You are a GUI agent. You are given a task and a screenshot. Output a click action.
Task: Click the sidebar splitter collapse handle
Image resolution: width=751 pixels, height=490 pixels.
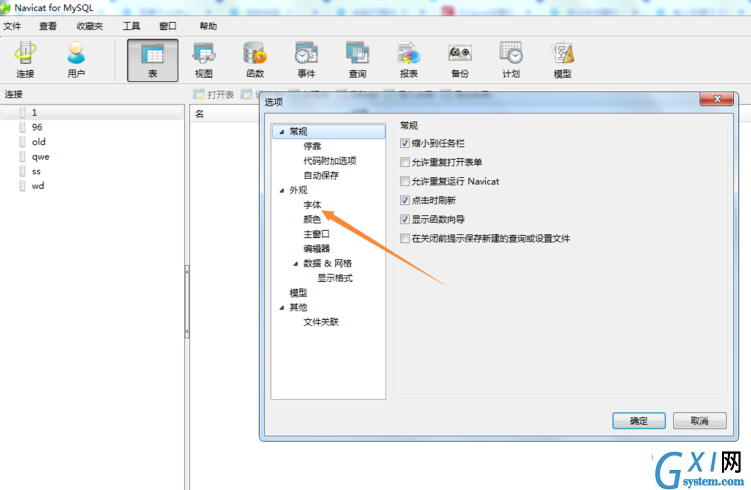coord(187,302)
